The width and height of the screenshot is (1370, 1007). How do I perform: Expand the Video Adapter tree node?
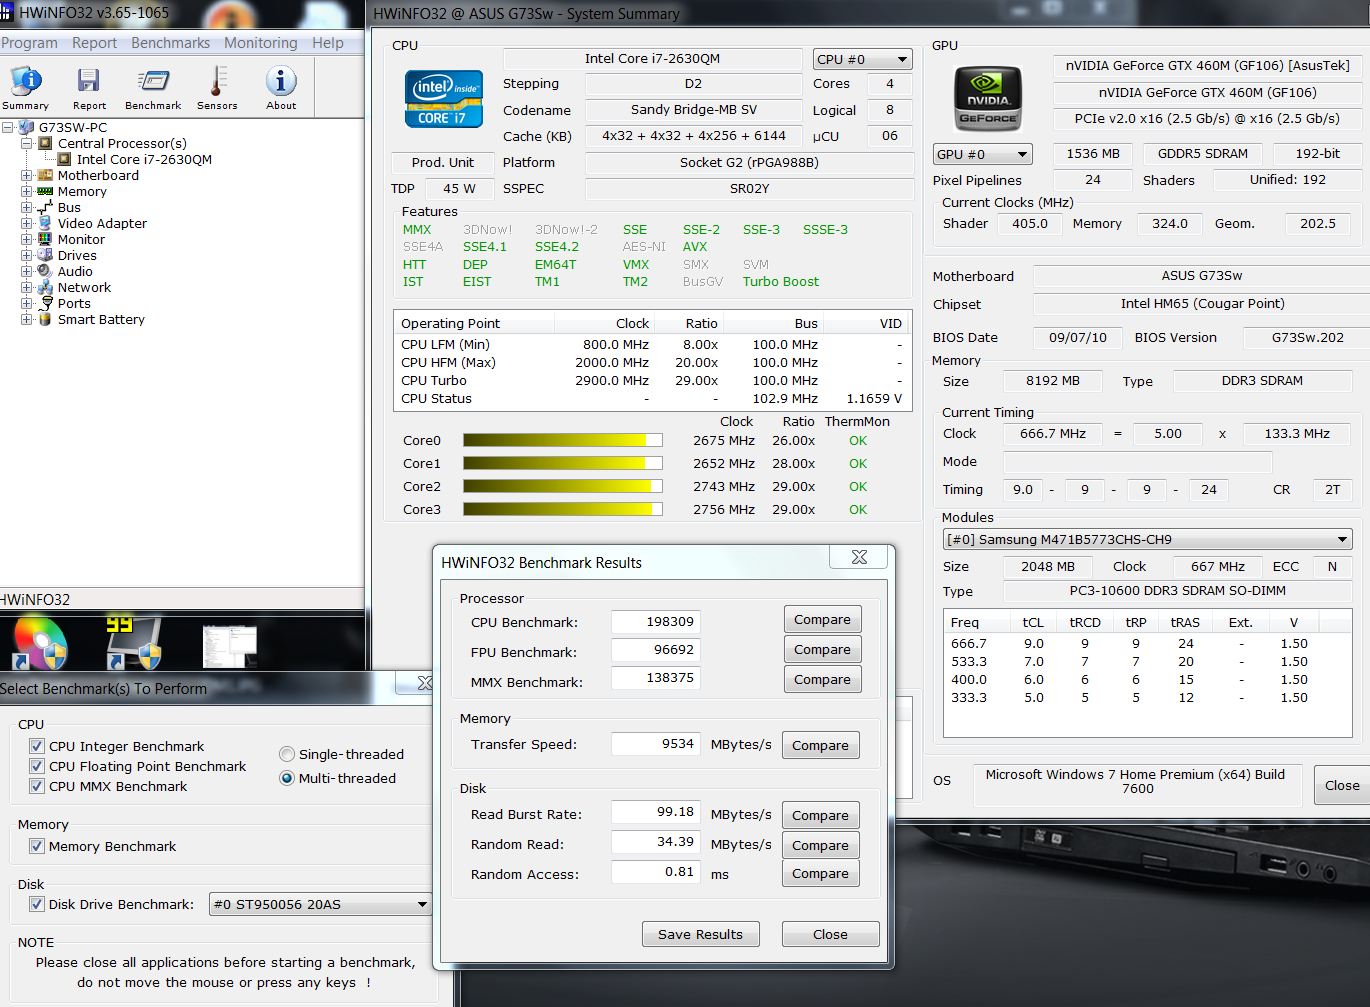[x=27, y=223]
